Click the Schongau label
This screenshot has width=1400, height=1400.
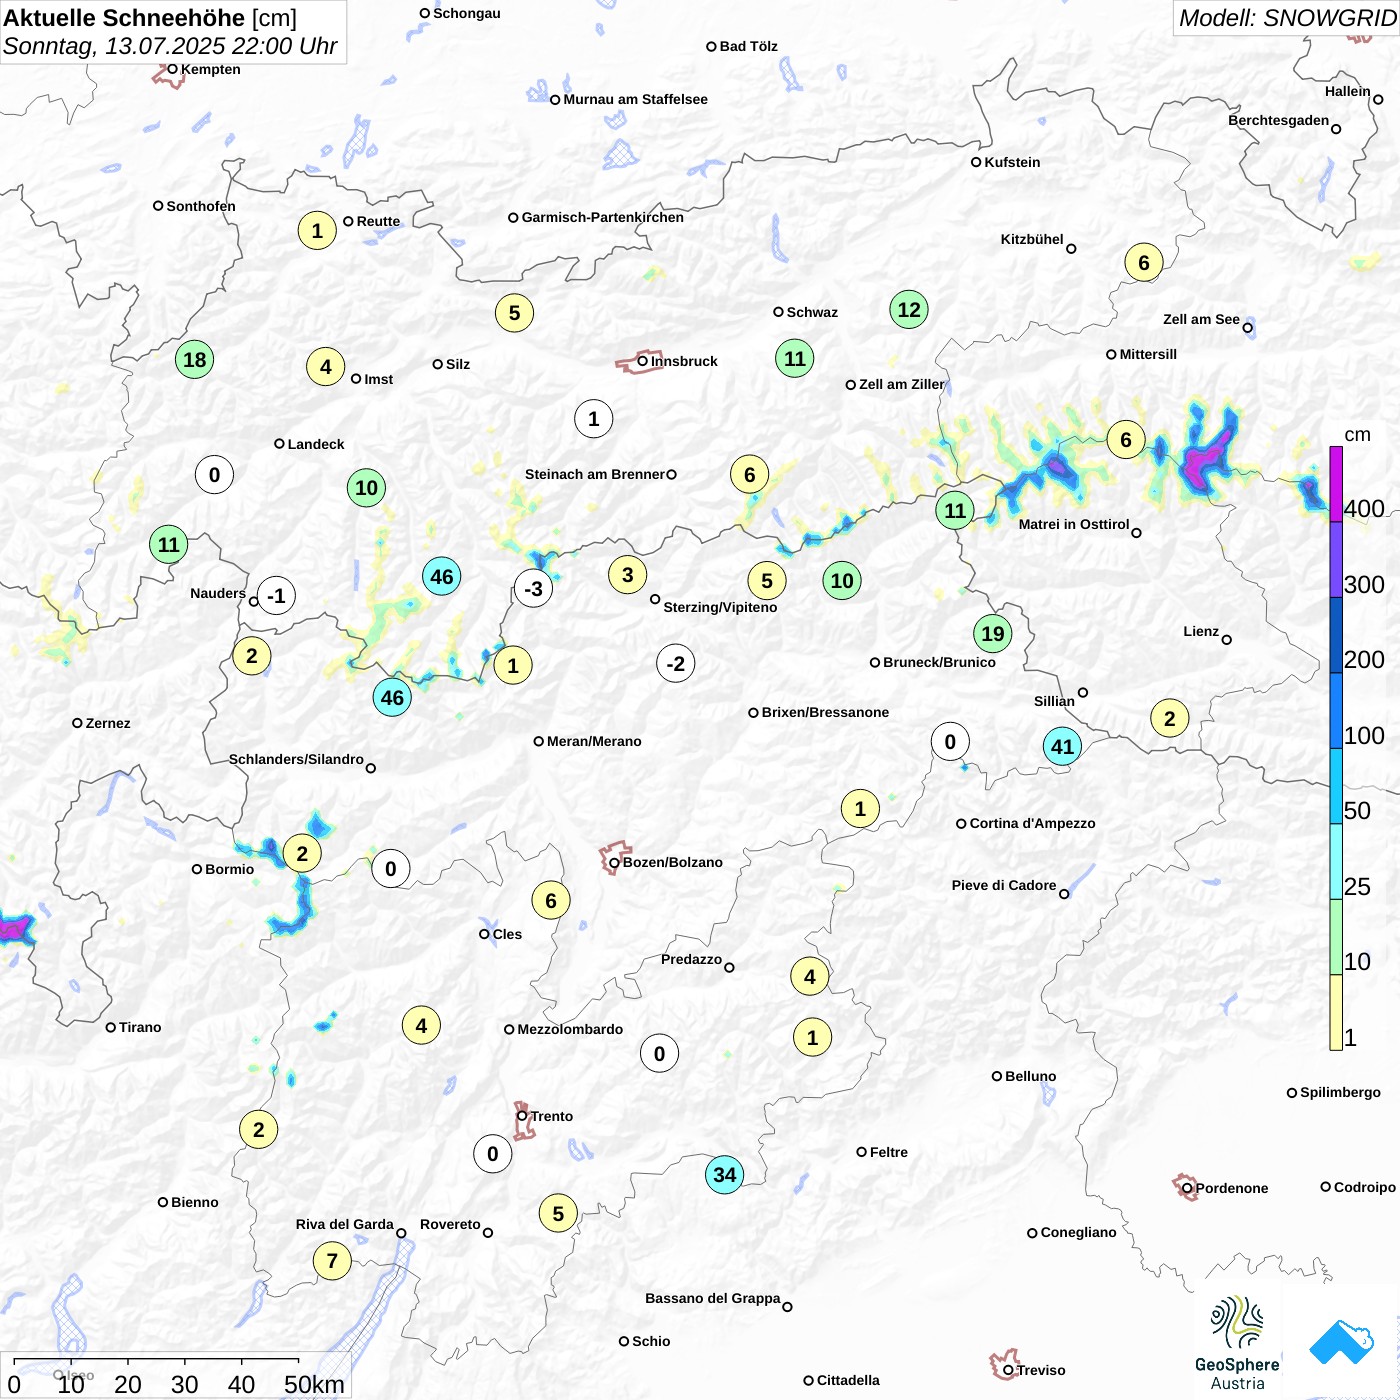point(467,13)
